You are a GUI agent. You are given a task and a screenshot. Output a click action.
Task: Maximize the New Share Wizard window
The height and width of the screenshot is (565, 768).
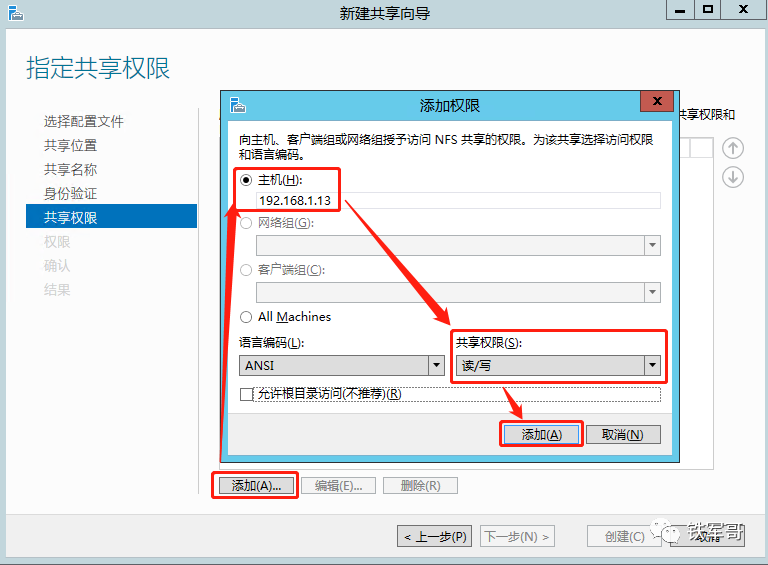click(708, 10)
